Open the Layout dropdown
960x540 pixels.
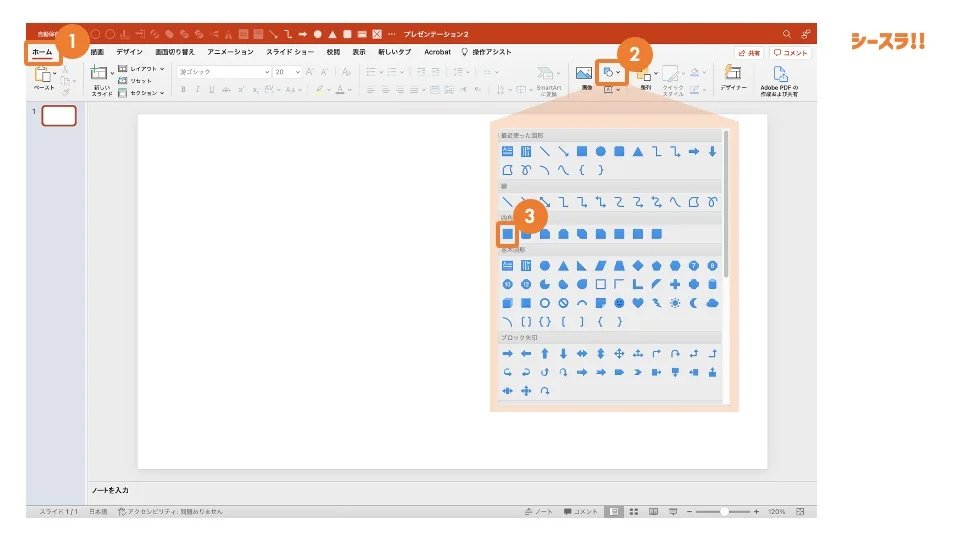coord(141,69)
